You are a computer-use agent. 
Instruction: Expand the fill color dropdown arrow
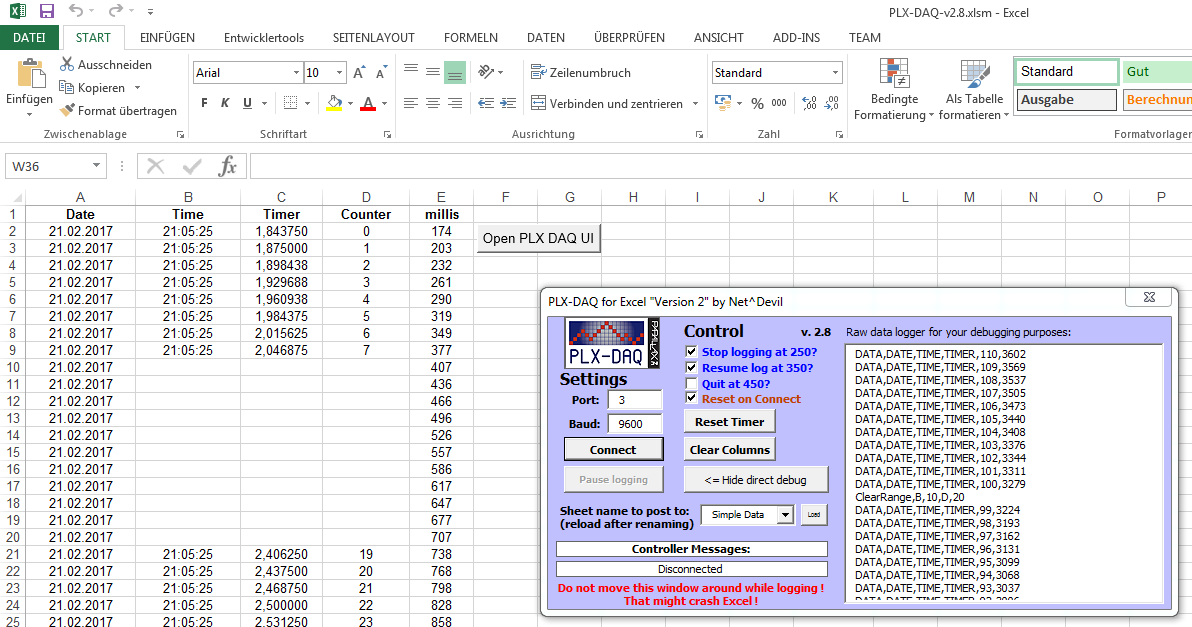[350, 103]
